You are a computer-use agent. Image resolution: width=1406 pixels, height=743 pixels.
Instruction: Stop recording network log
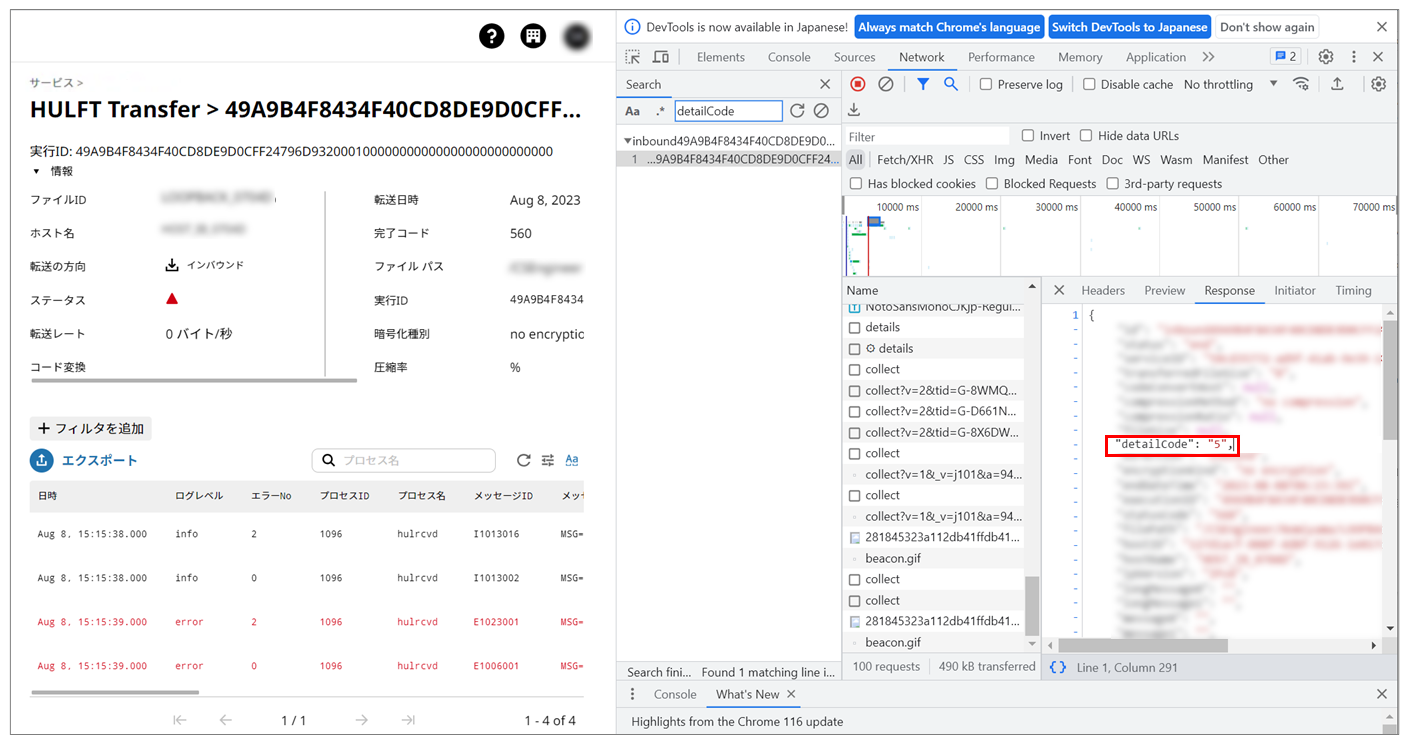coord(857,84)
